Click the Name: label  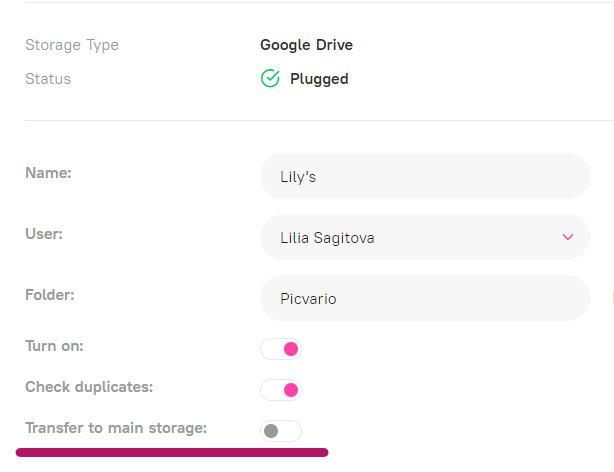tap(48, 173)
